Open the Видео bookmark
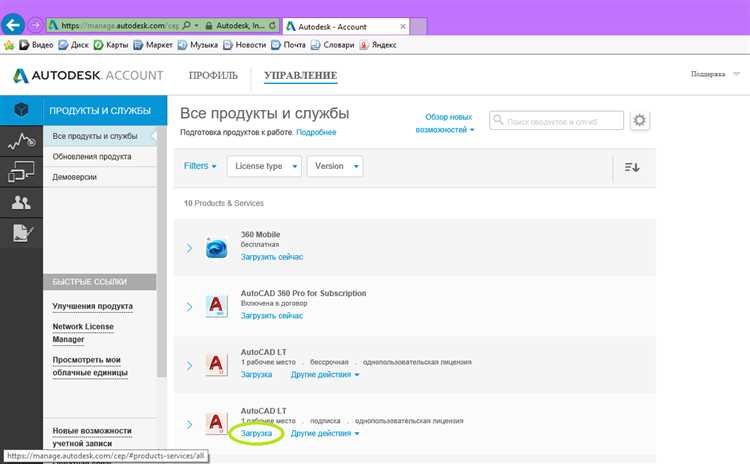The height and width of the screenshot is (464, 750). coord(36,45)
